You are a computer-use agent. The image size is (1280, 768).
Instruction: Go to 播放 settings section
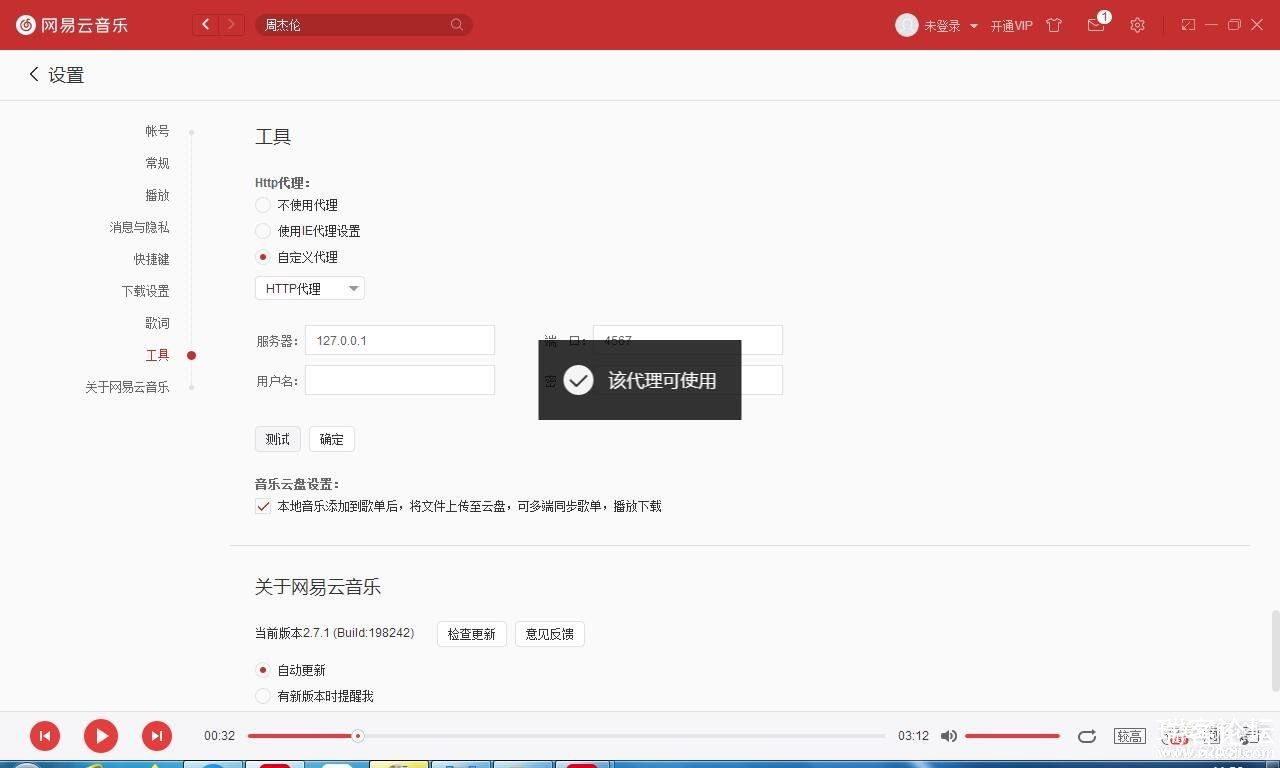[157, 195]
